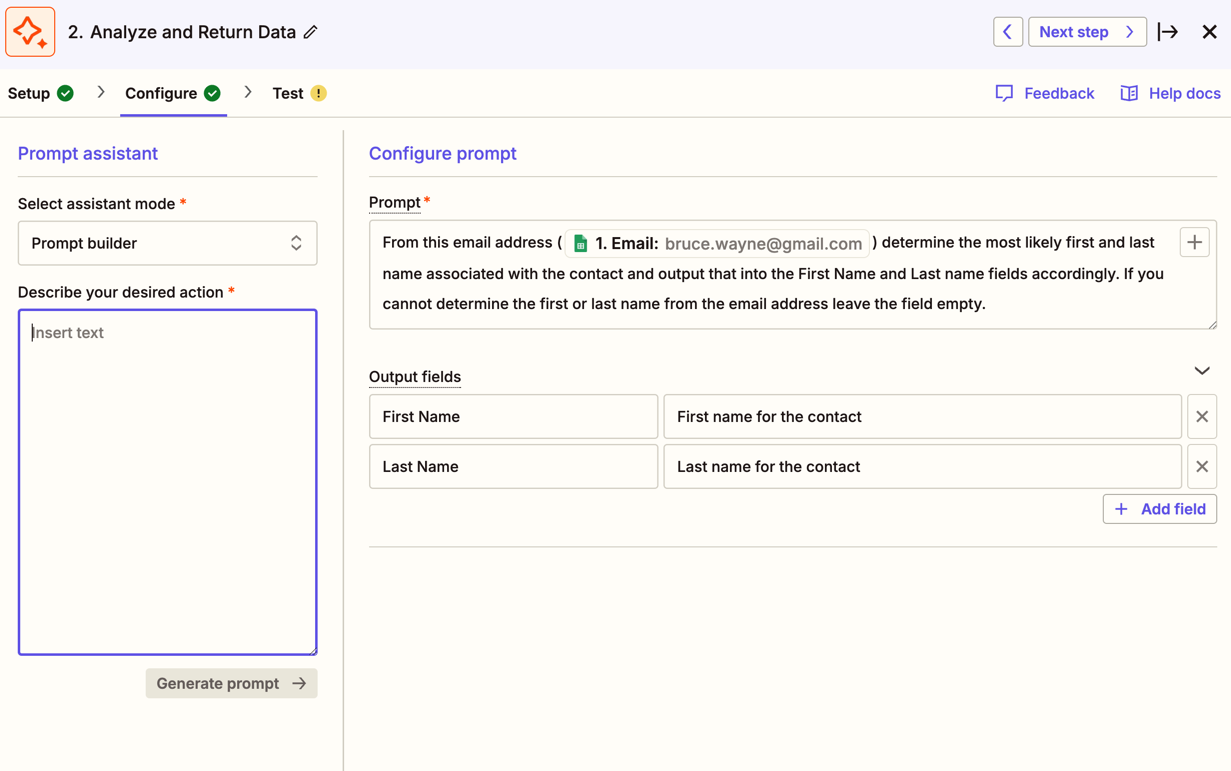Click the yellow warning icon beside Test
The image size is (1231, 771).
[x=318, y=93]
